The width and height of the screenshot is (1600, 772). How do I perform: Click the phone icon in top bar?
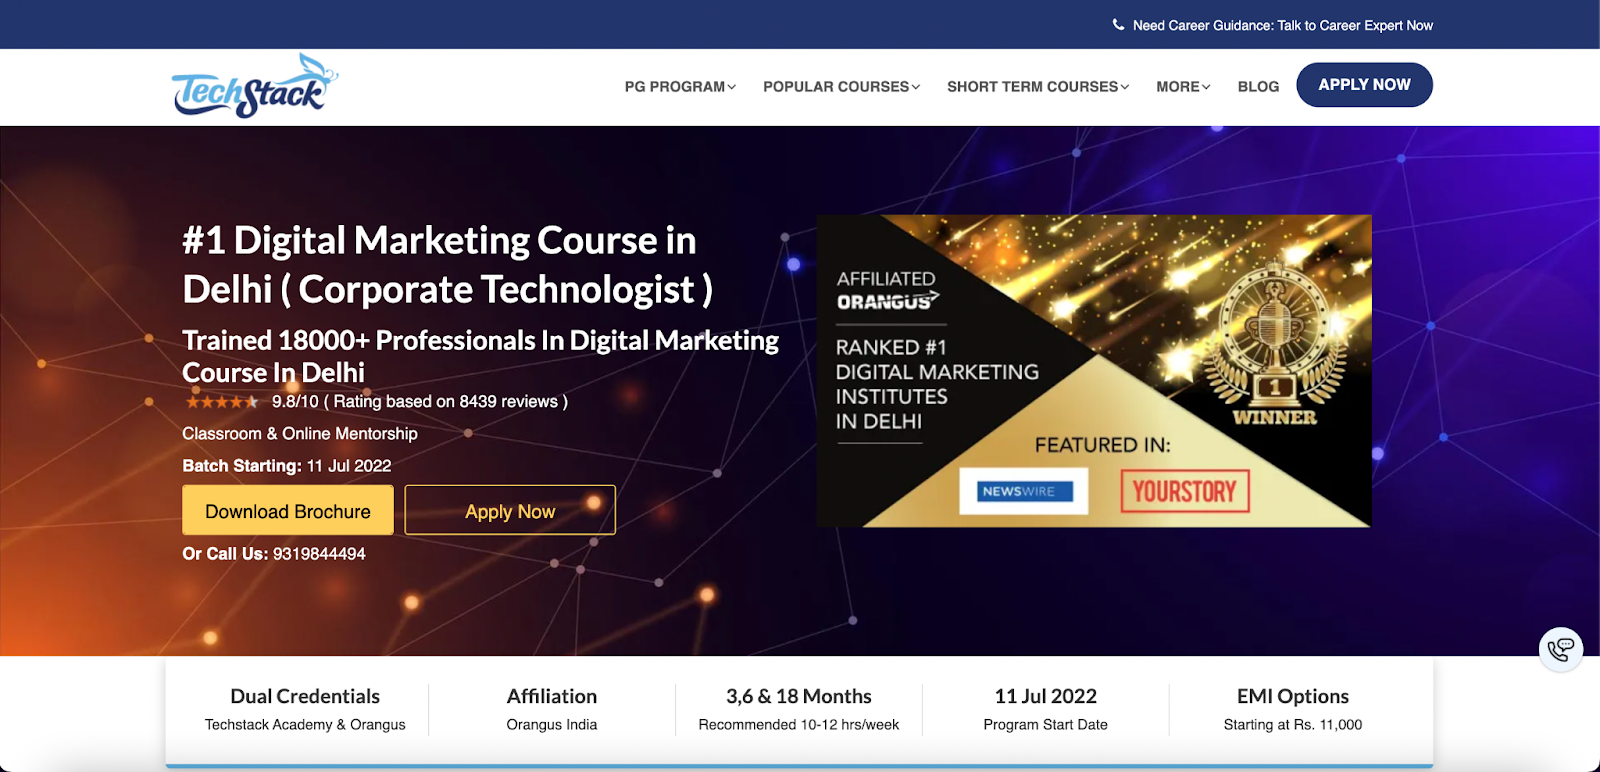point(1118,25)
